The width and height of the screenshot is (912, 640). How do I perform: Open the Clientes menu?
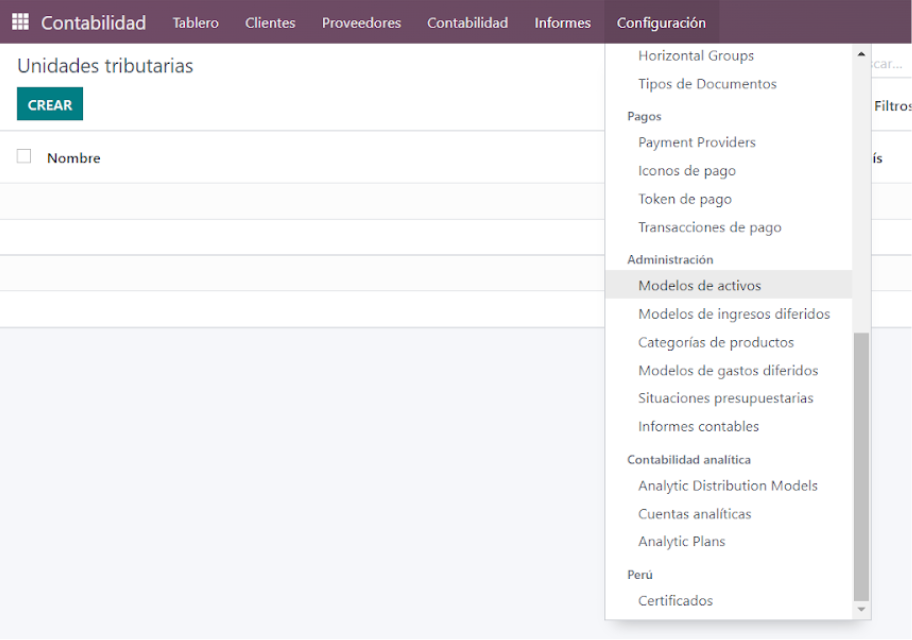[x=270, y=23]
